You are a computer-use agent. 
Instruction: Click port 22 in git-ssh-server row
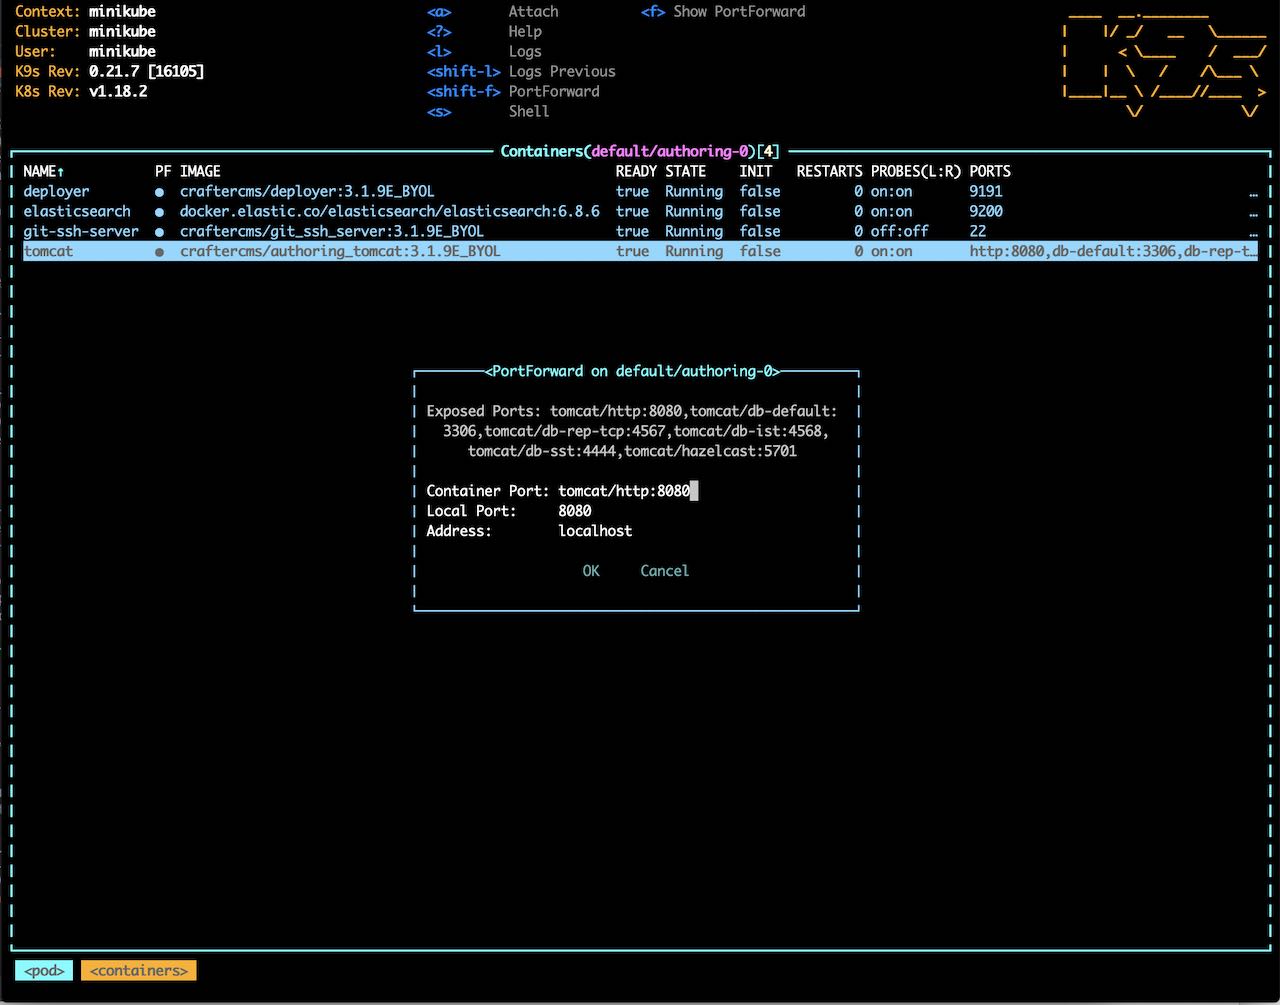977,231
